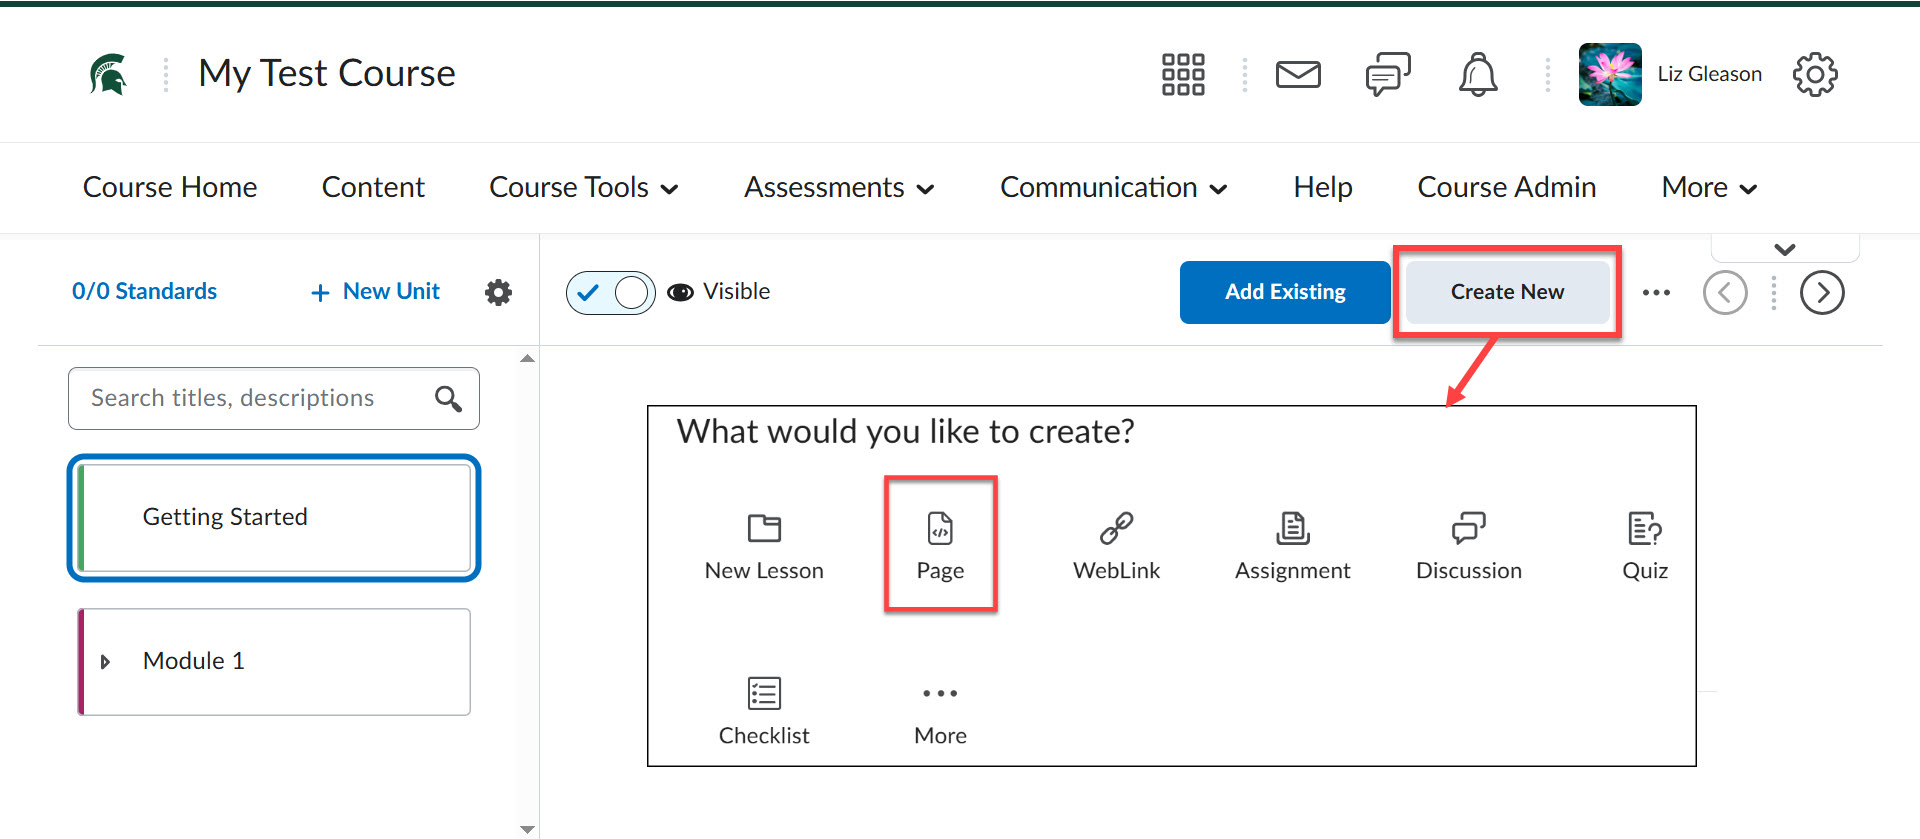Open the subscription alerts chat icon
The image size is (1920, 839).
[x=1388, y=75]
